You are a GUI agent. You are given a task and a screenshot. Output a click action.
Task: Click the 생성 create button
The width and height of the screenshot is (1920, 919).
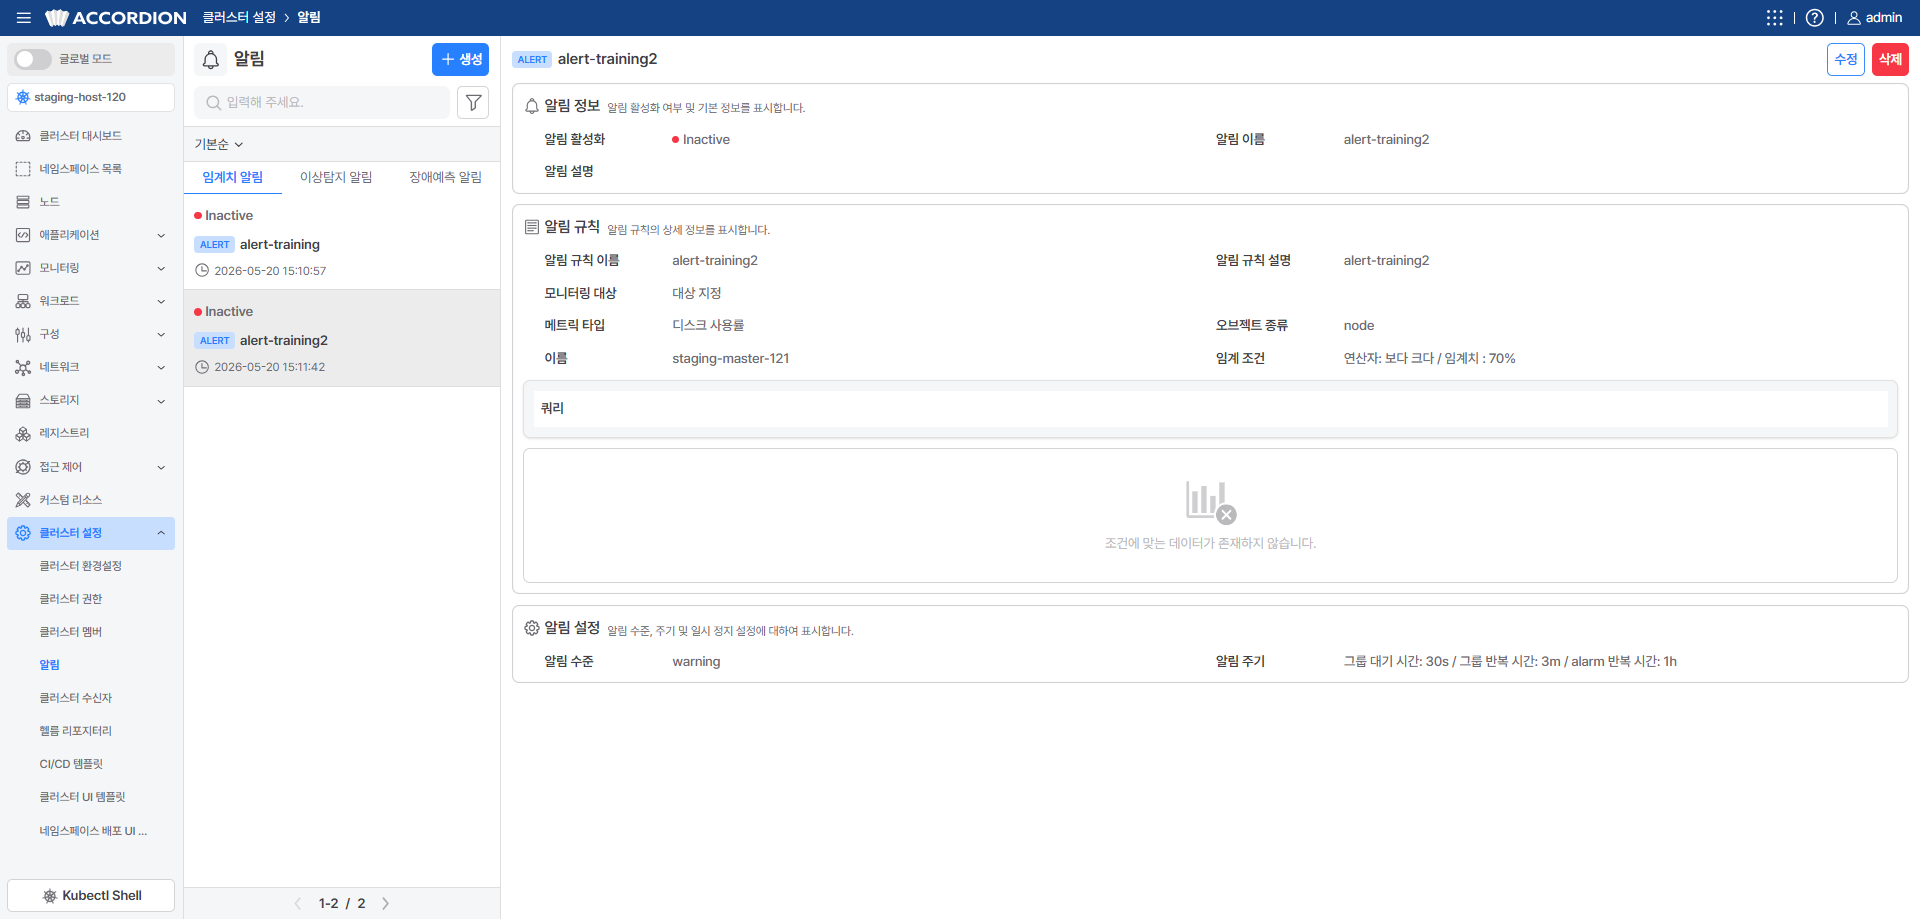pyautogui.click(x=460, y=59)
